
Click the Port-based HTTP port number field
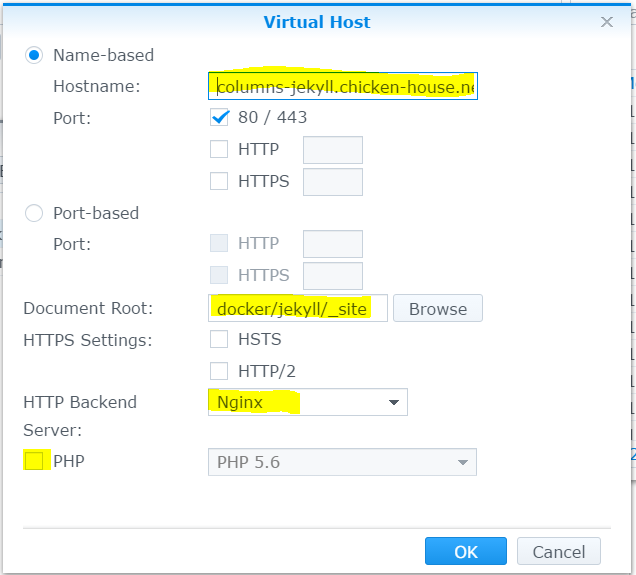tap(332, 244)
